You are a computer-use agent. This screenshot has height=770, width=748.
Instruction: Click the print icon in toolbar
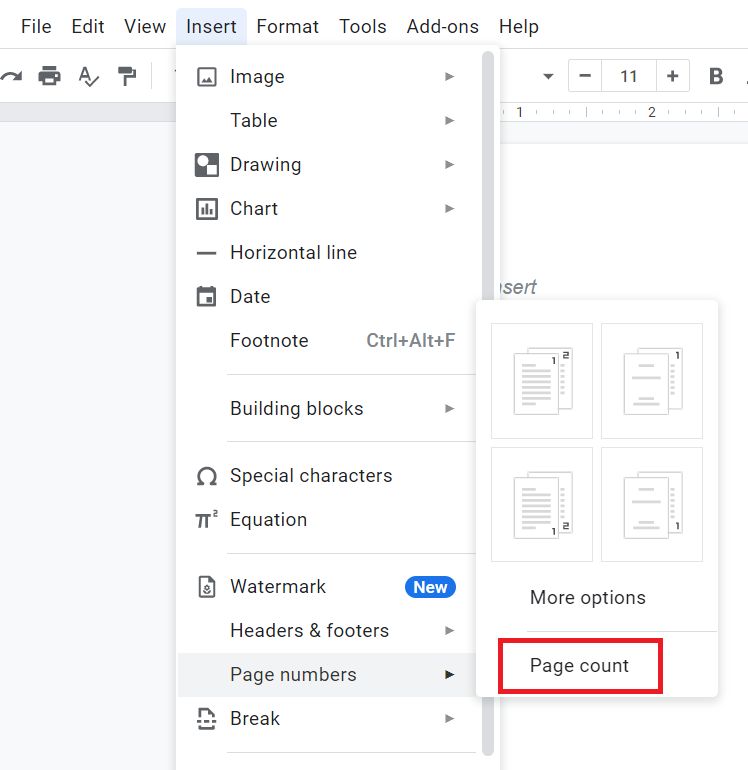click(x=50, y=76)
